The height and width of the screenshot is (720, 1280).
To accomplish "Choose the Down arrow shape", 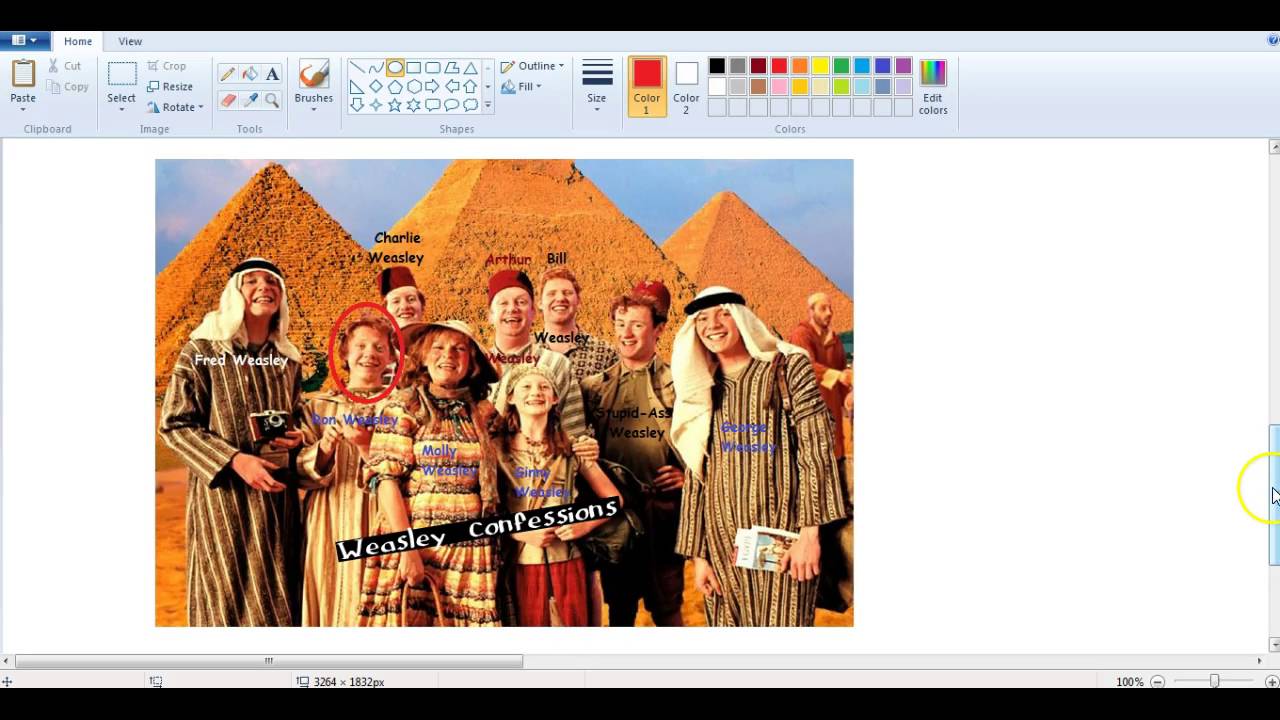I will click(357, 105).
